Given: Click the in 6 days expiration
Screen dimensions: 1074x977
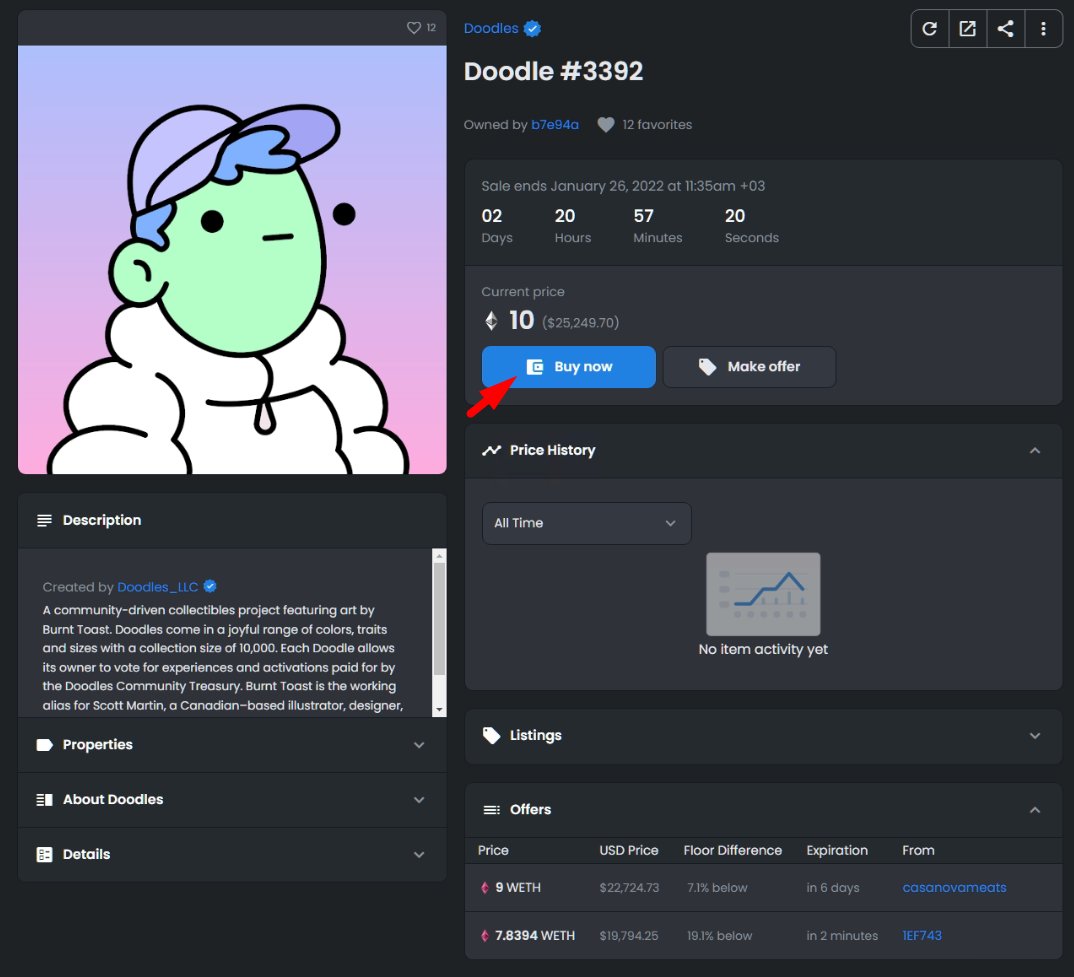Looking at the screenshot, I should click(833, 887).
